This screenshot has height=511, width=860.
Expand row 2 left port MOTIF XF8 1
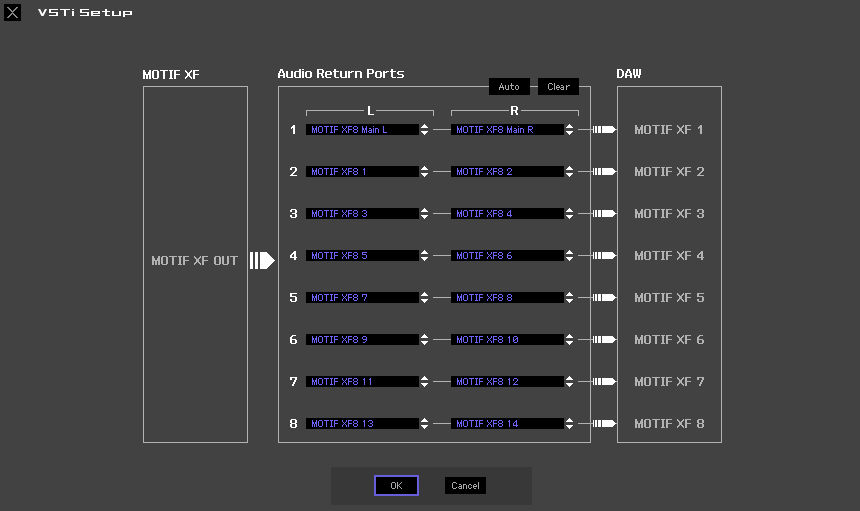(x=425, y=172)
